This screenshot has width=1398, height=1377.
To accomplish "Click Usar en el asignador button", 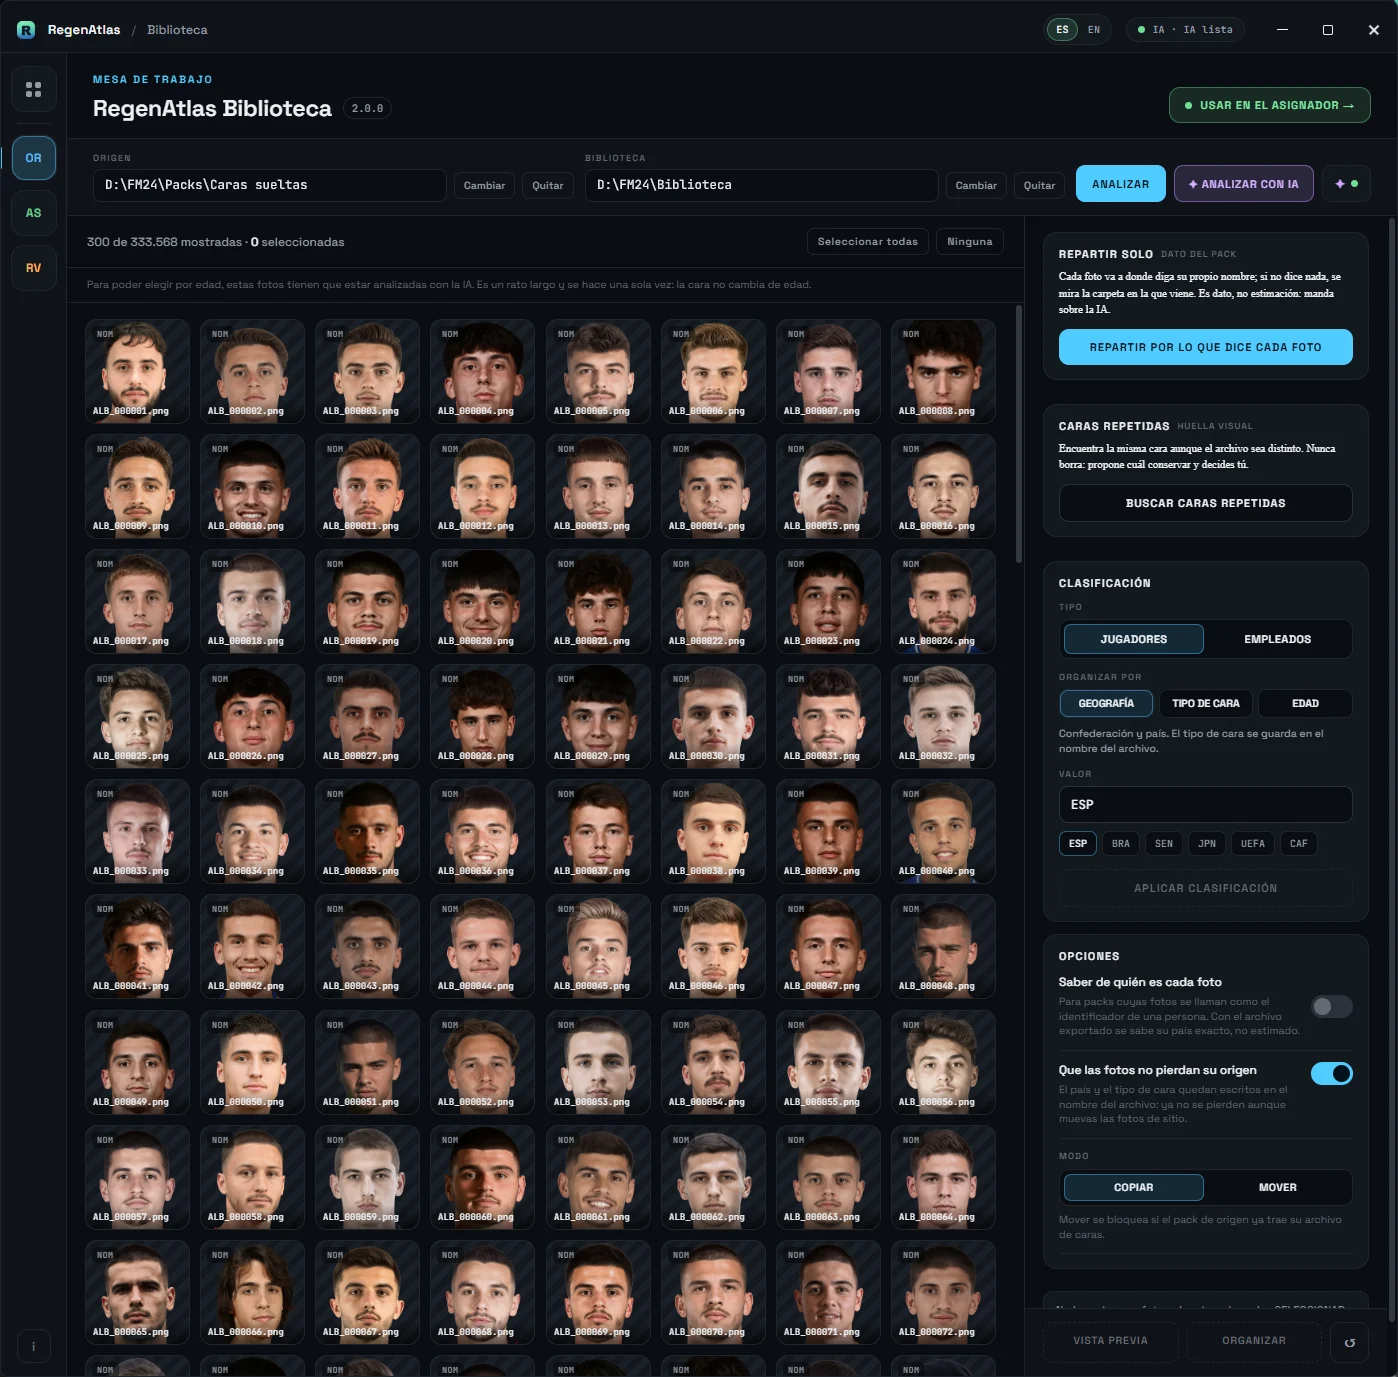I will 1269,105.
